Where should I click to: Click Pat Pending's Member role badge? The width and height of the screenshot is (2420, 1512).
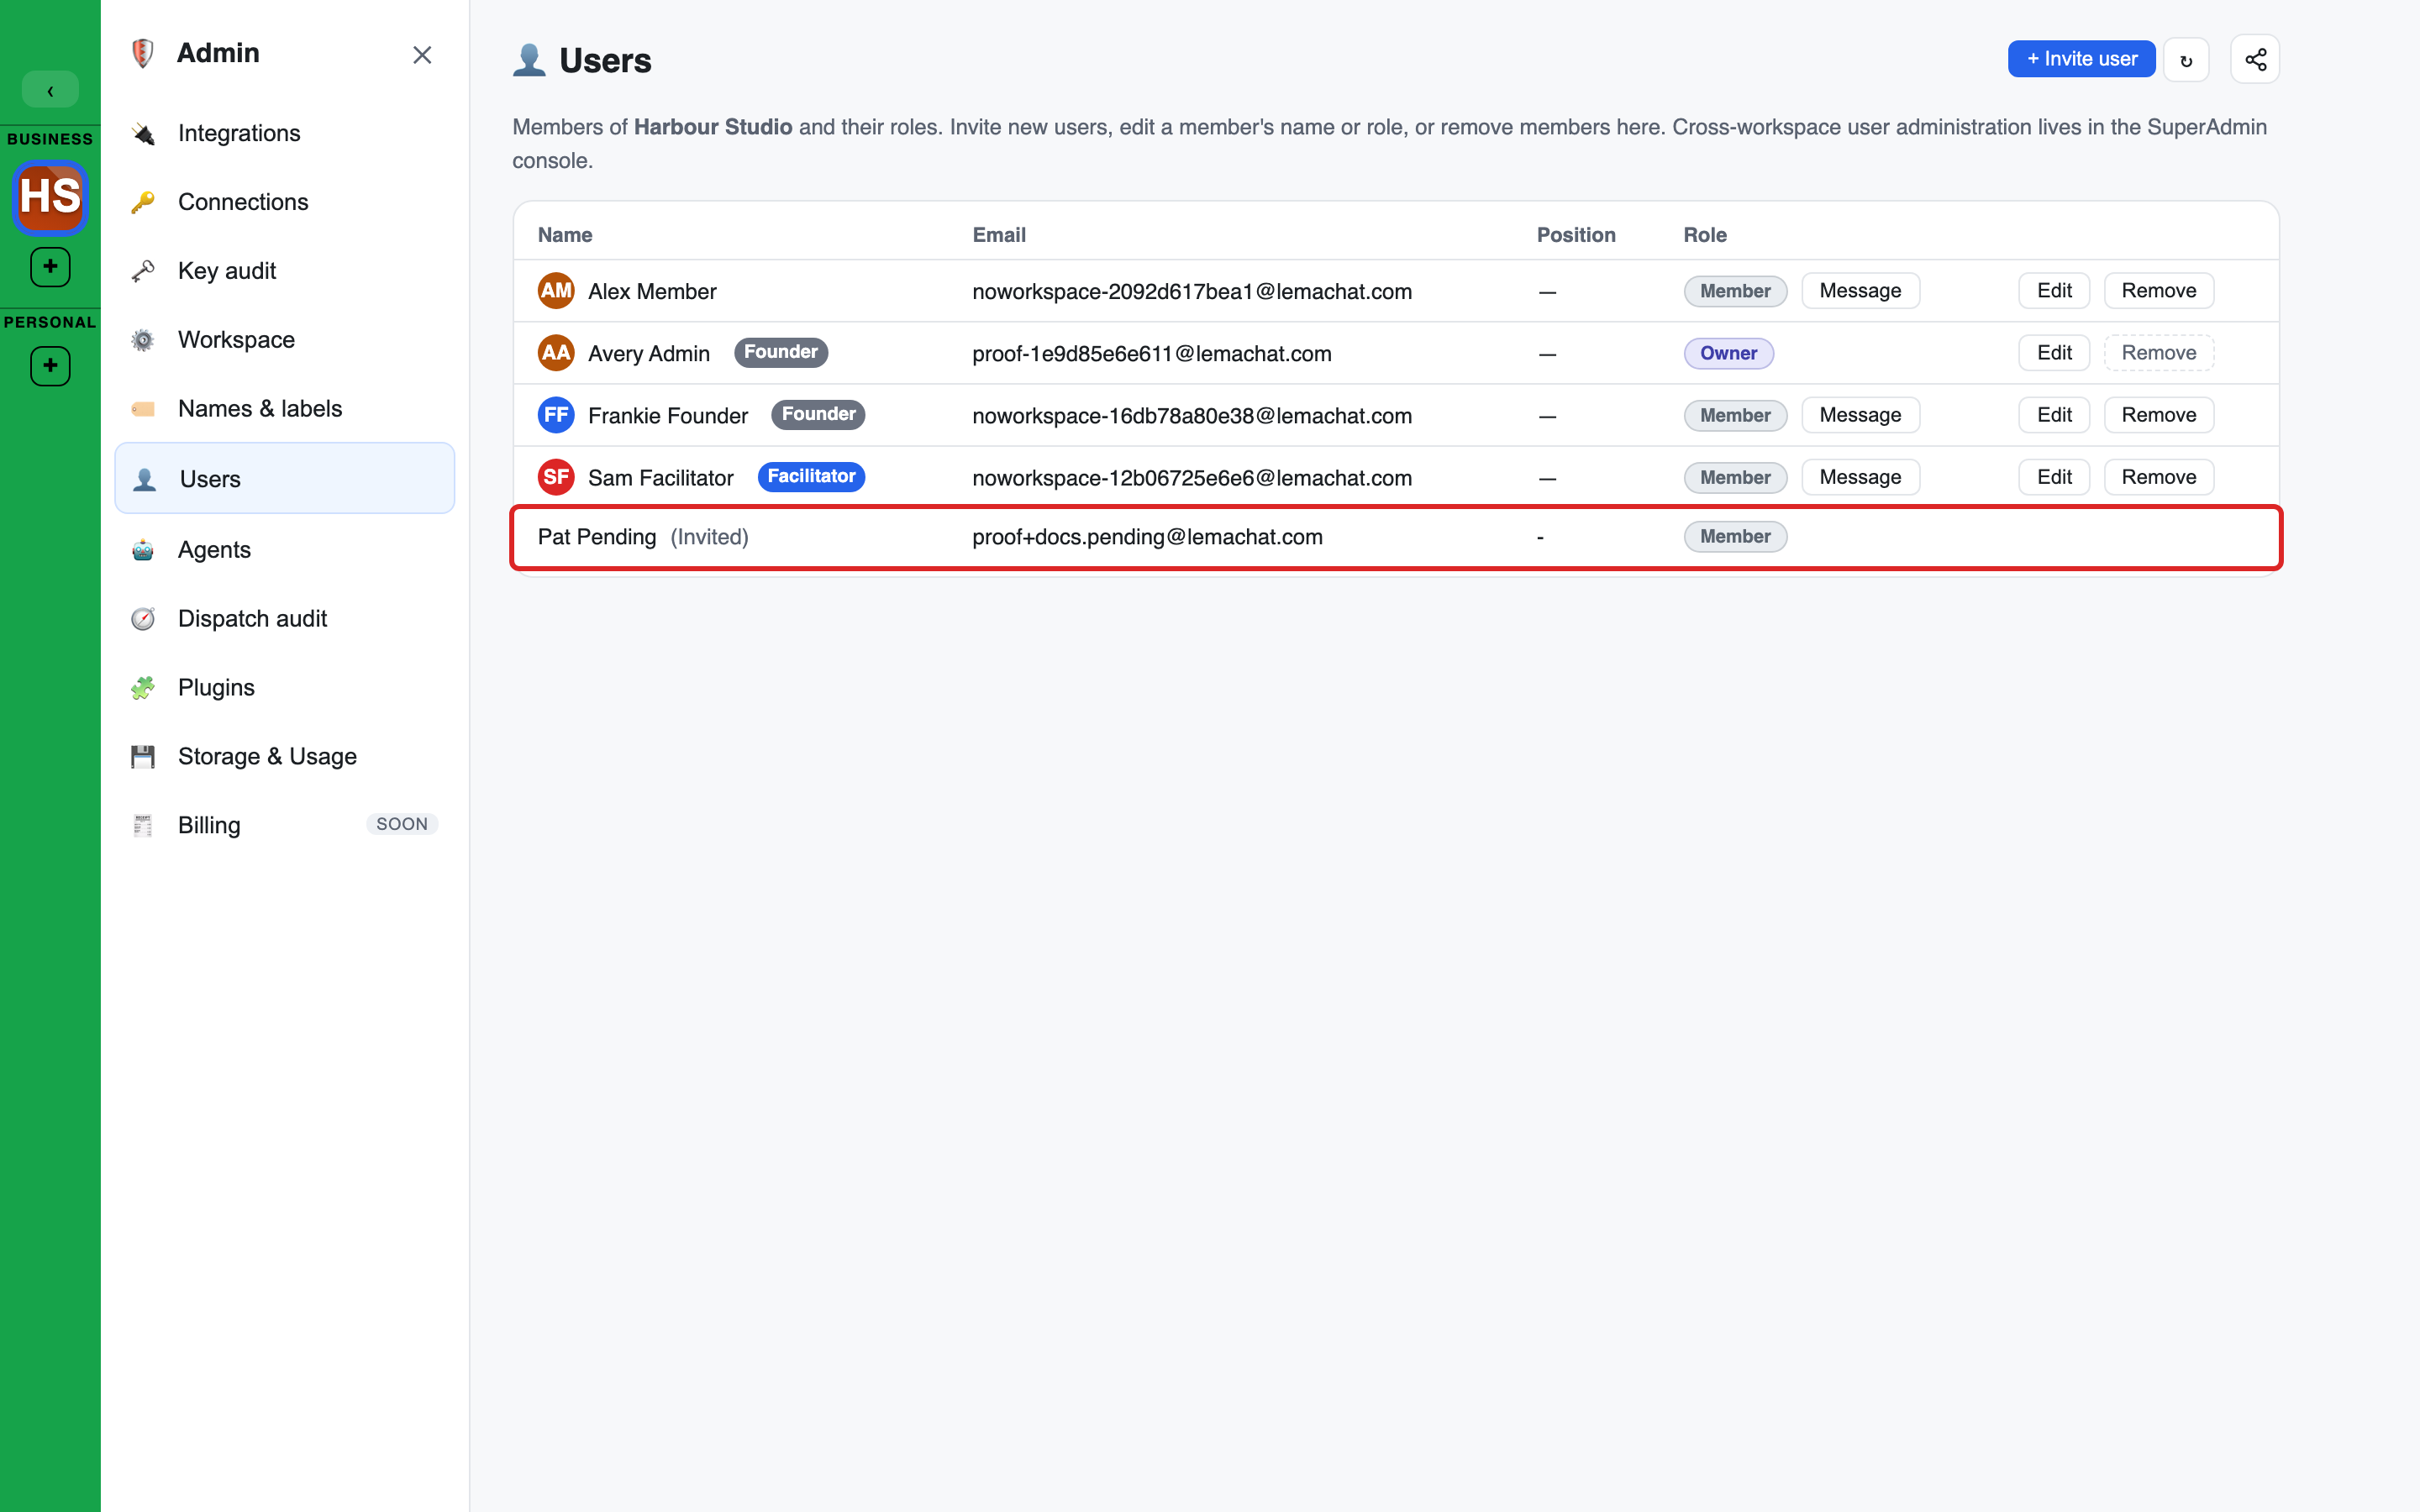[x=1735, y=537]
